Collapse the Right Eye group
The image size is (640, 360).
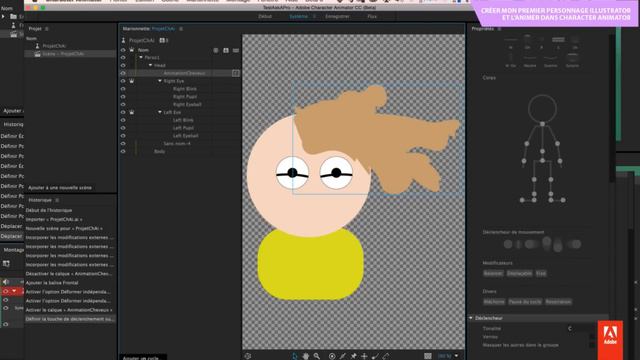pyautogui.click(x=160, y=81)
